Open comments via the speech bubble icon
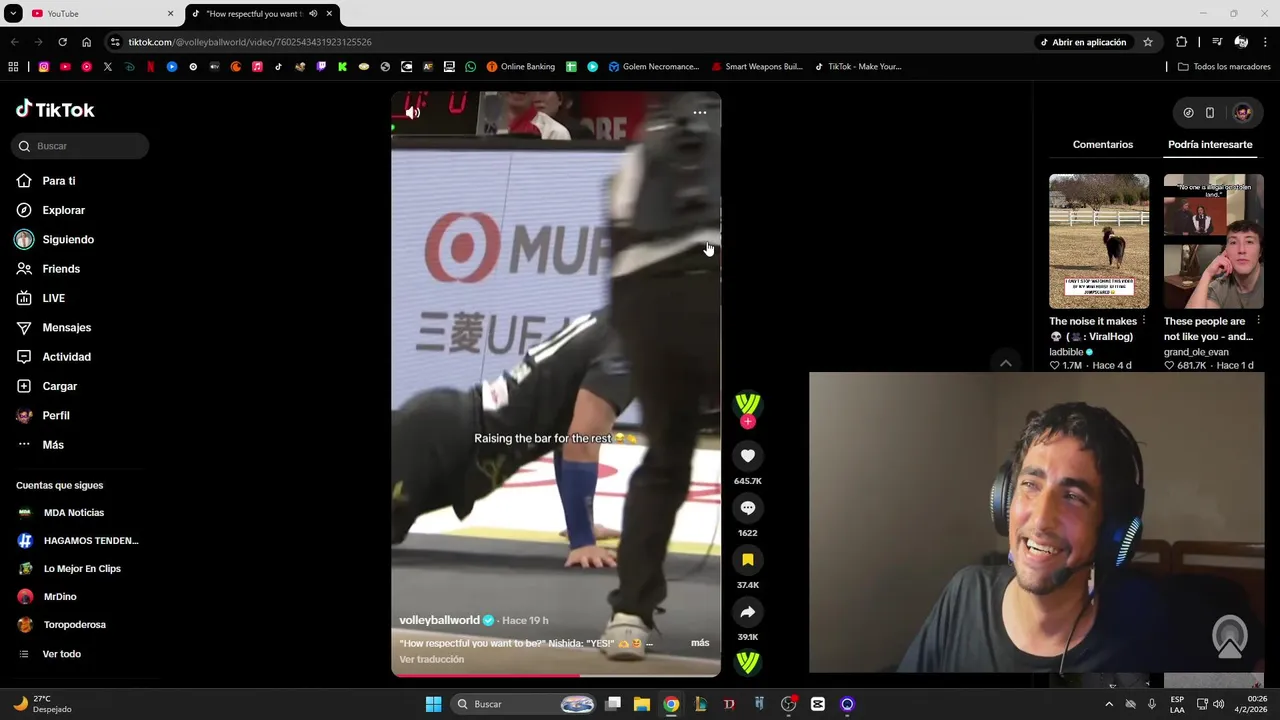 [747, 508]
